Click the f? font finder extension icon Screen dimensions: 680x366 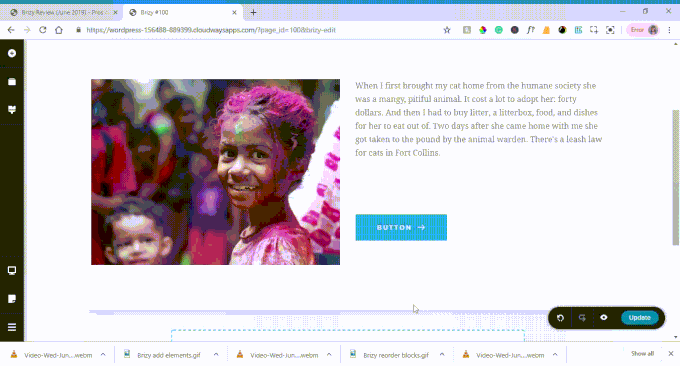pyautogui.click(x=530, y=30)
